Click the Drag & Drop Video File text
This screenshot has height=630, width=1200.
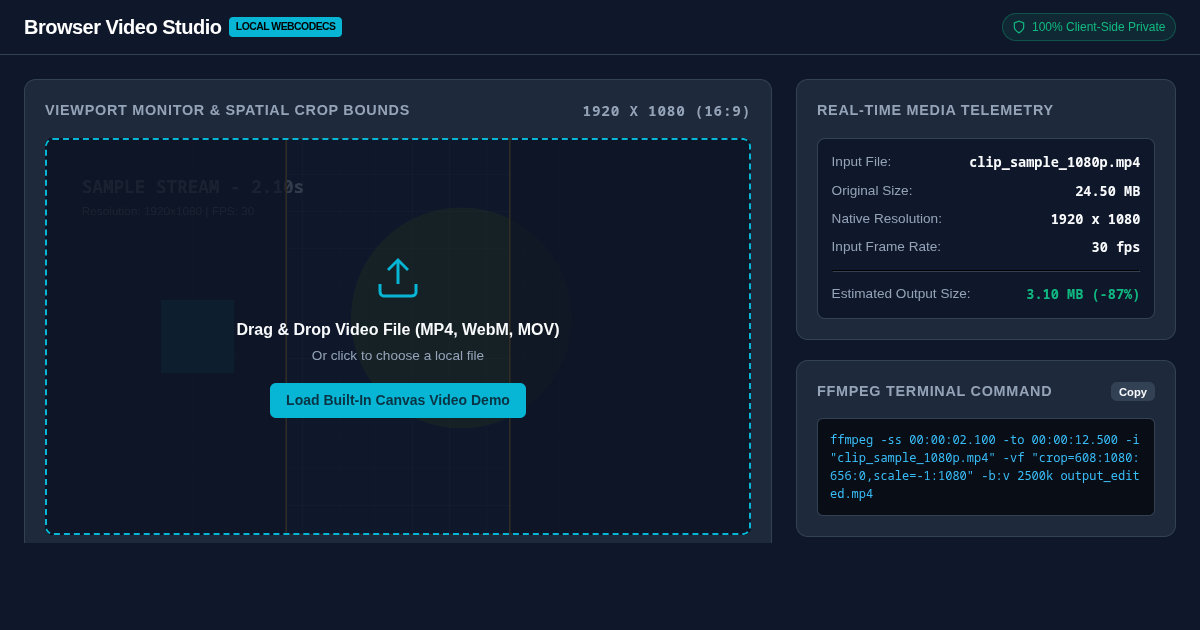point(398,330)
